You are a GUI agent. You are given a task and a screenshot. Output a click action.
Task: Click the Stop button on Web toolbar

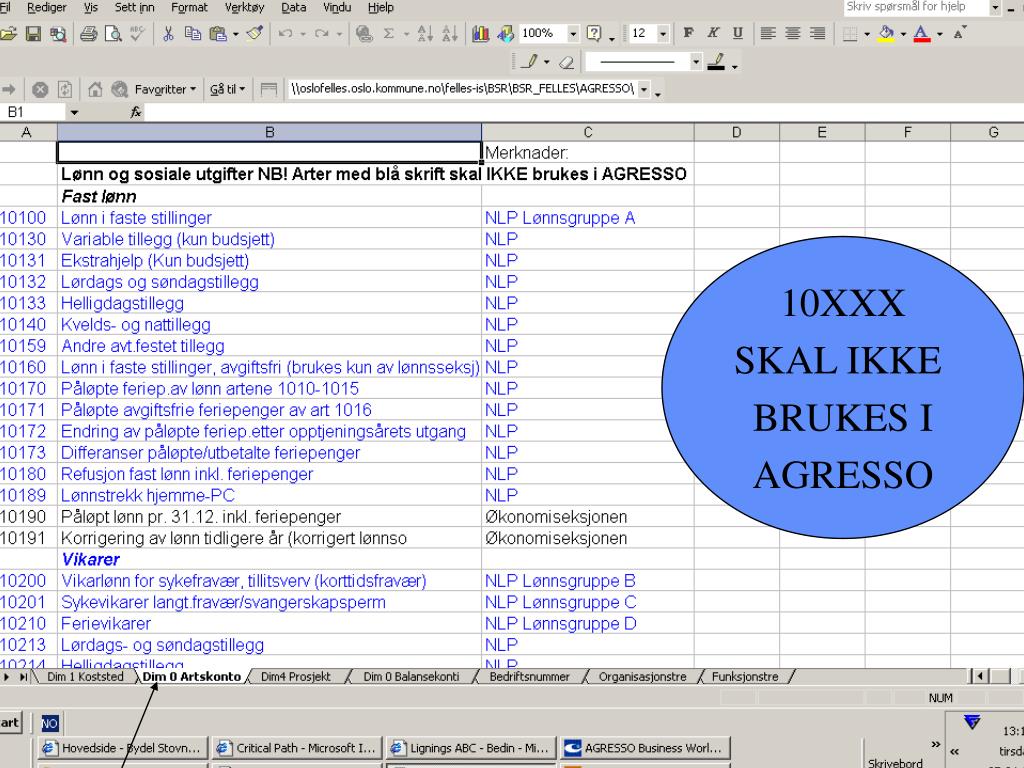coord(40,89)
